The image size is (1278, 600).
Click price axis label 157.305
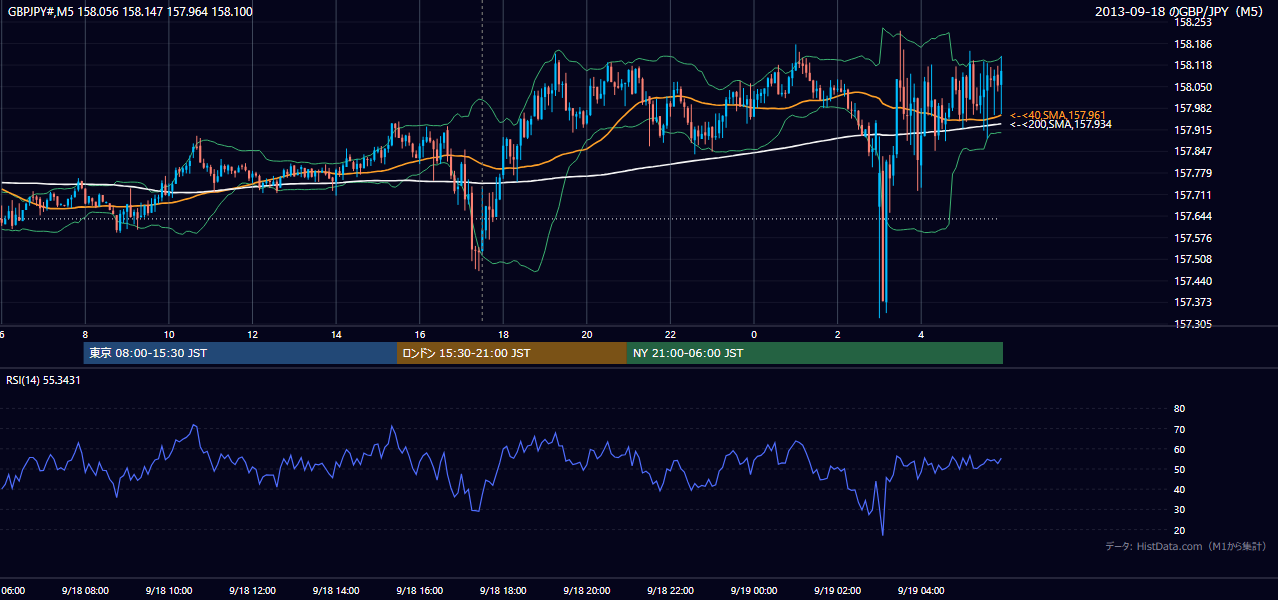(1193, 324)
